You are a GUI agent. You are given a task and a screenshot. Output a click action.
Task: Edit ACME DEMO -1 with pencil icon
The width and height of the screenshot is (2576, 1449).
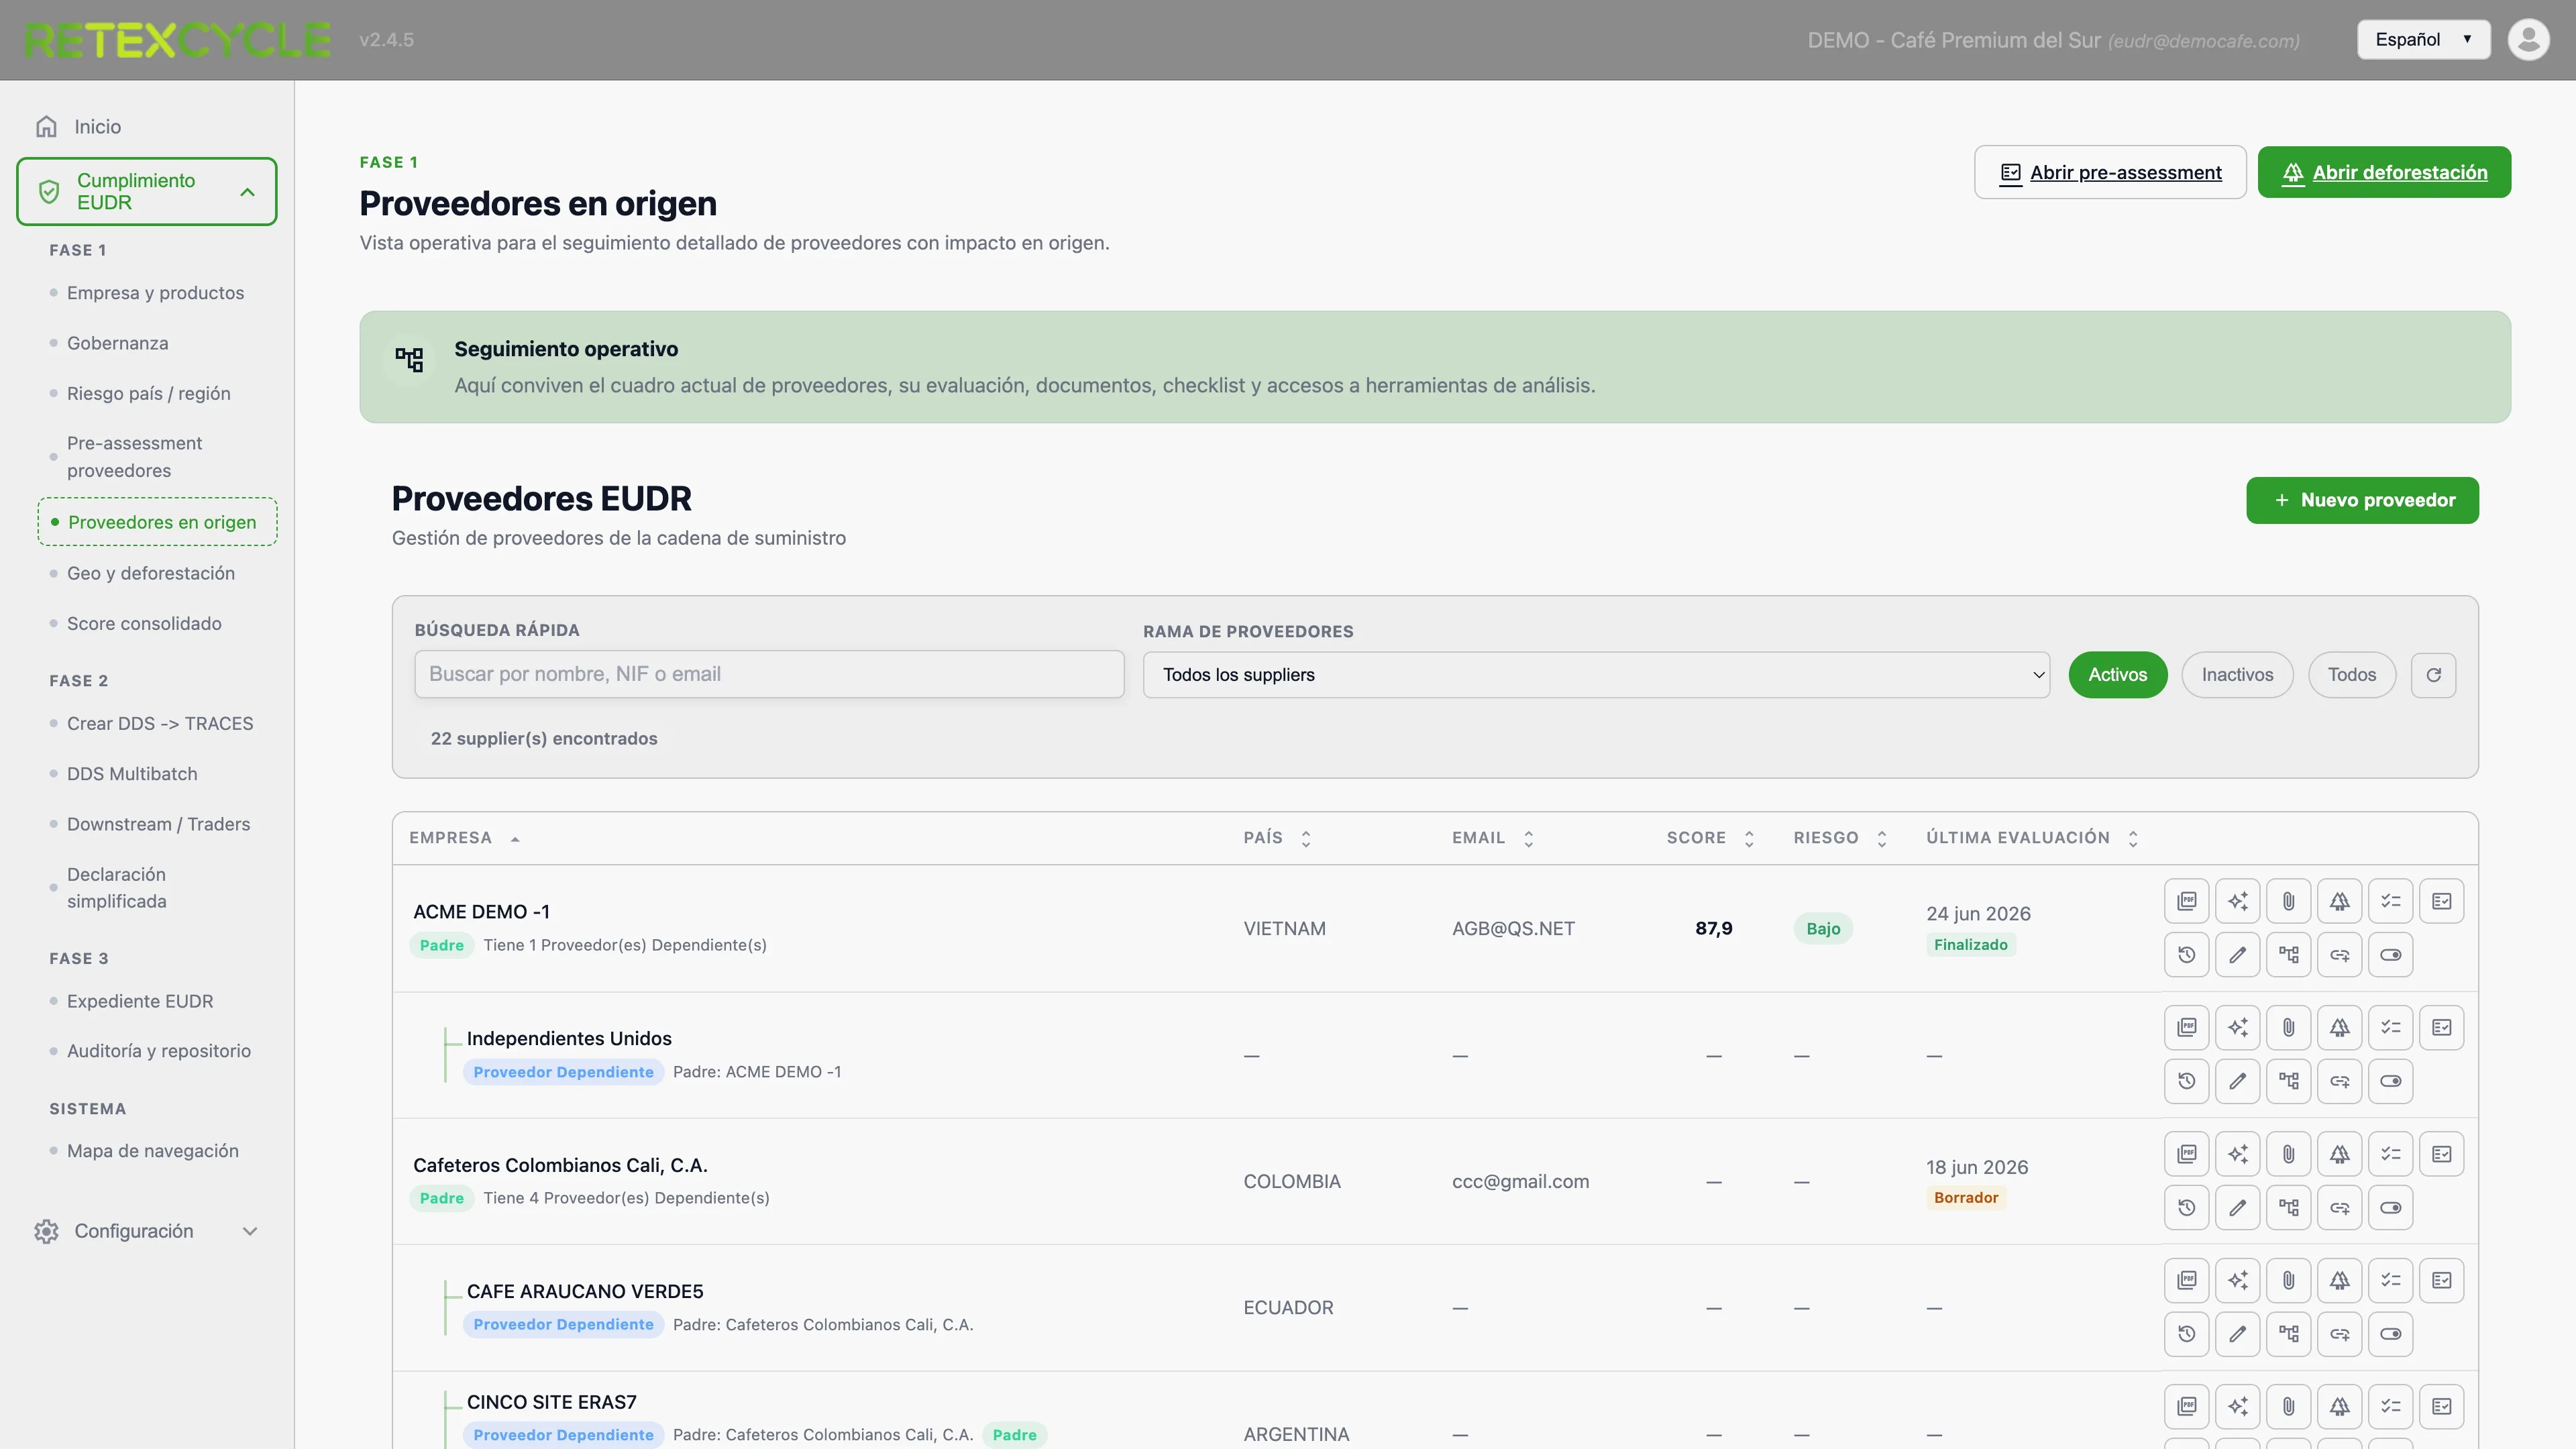[2238, 954]
